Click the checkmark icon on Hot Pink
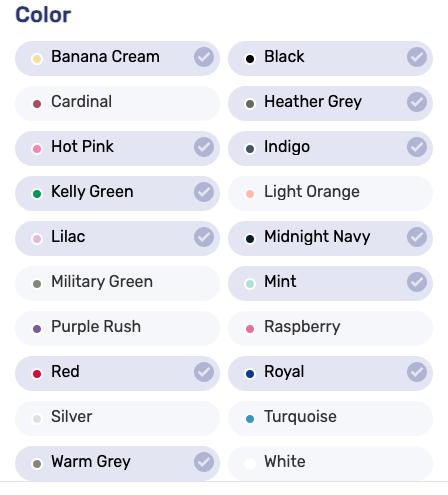This screenshot has width=448, height=495. (204, 147)
